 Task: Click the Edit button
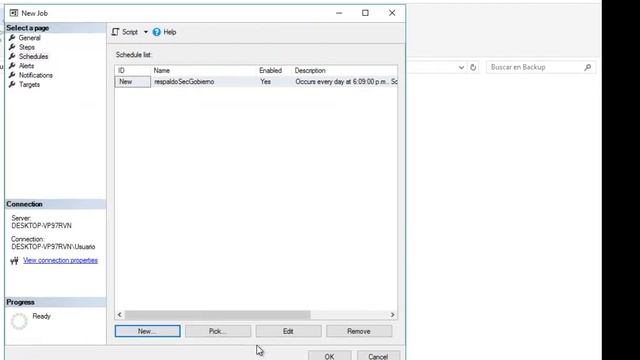coord(288,331)
